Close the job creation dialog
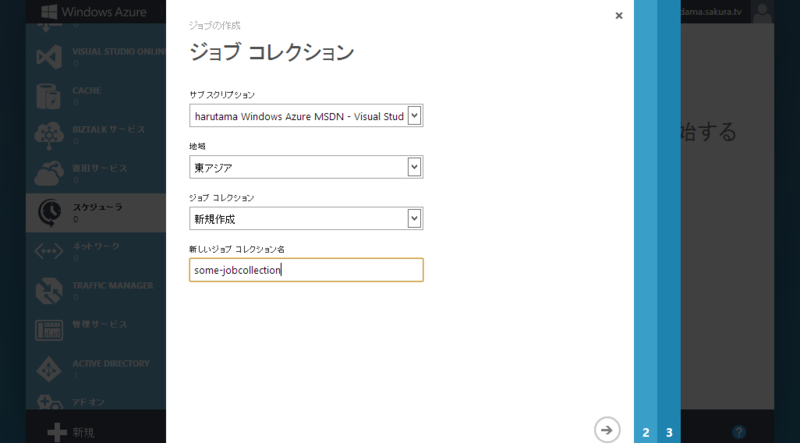The height and width of the screenshot is (443, 800). point(619,15)
